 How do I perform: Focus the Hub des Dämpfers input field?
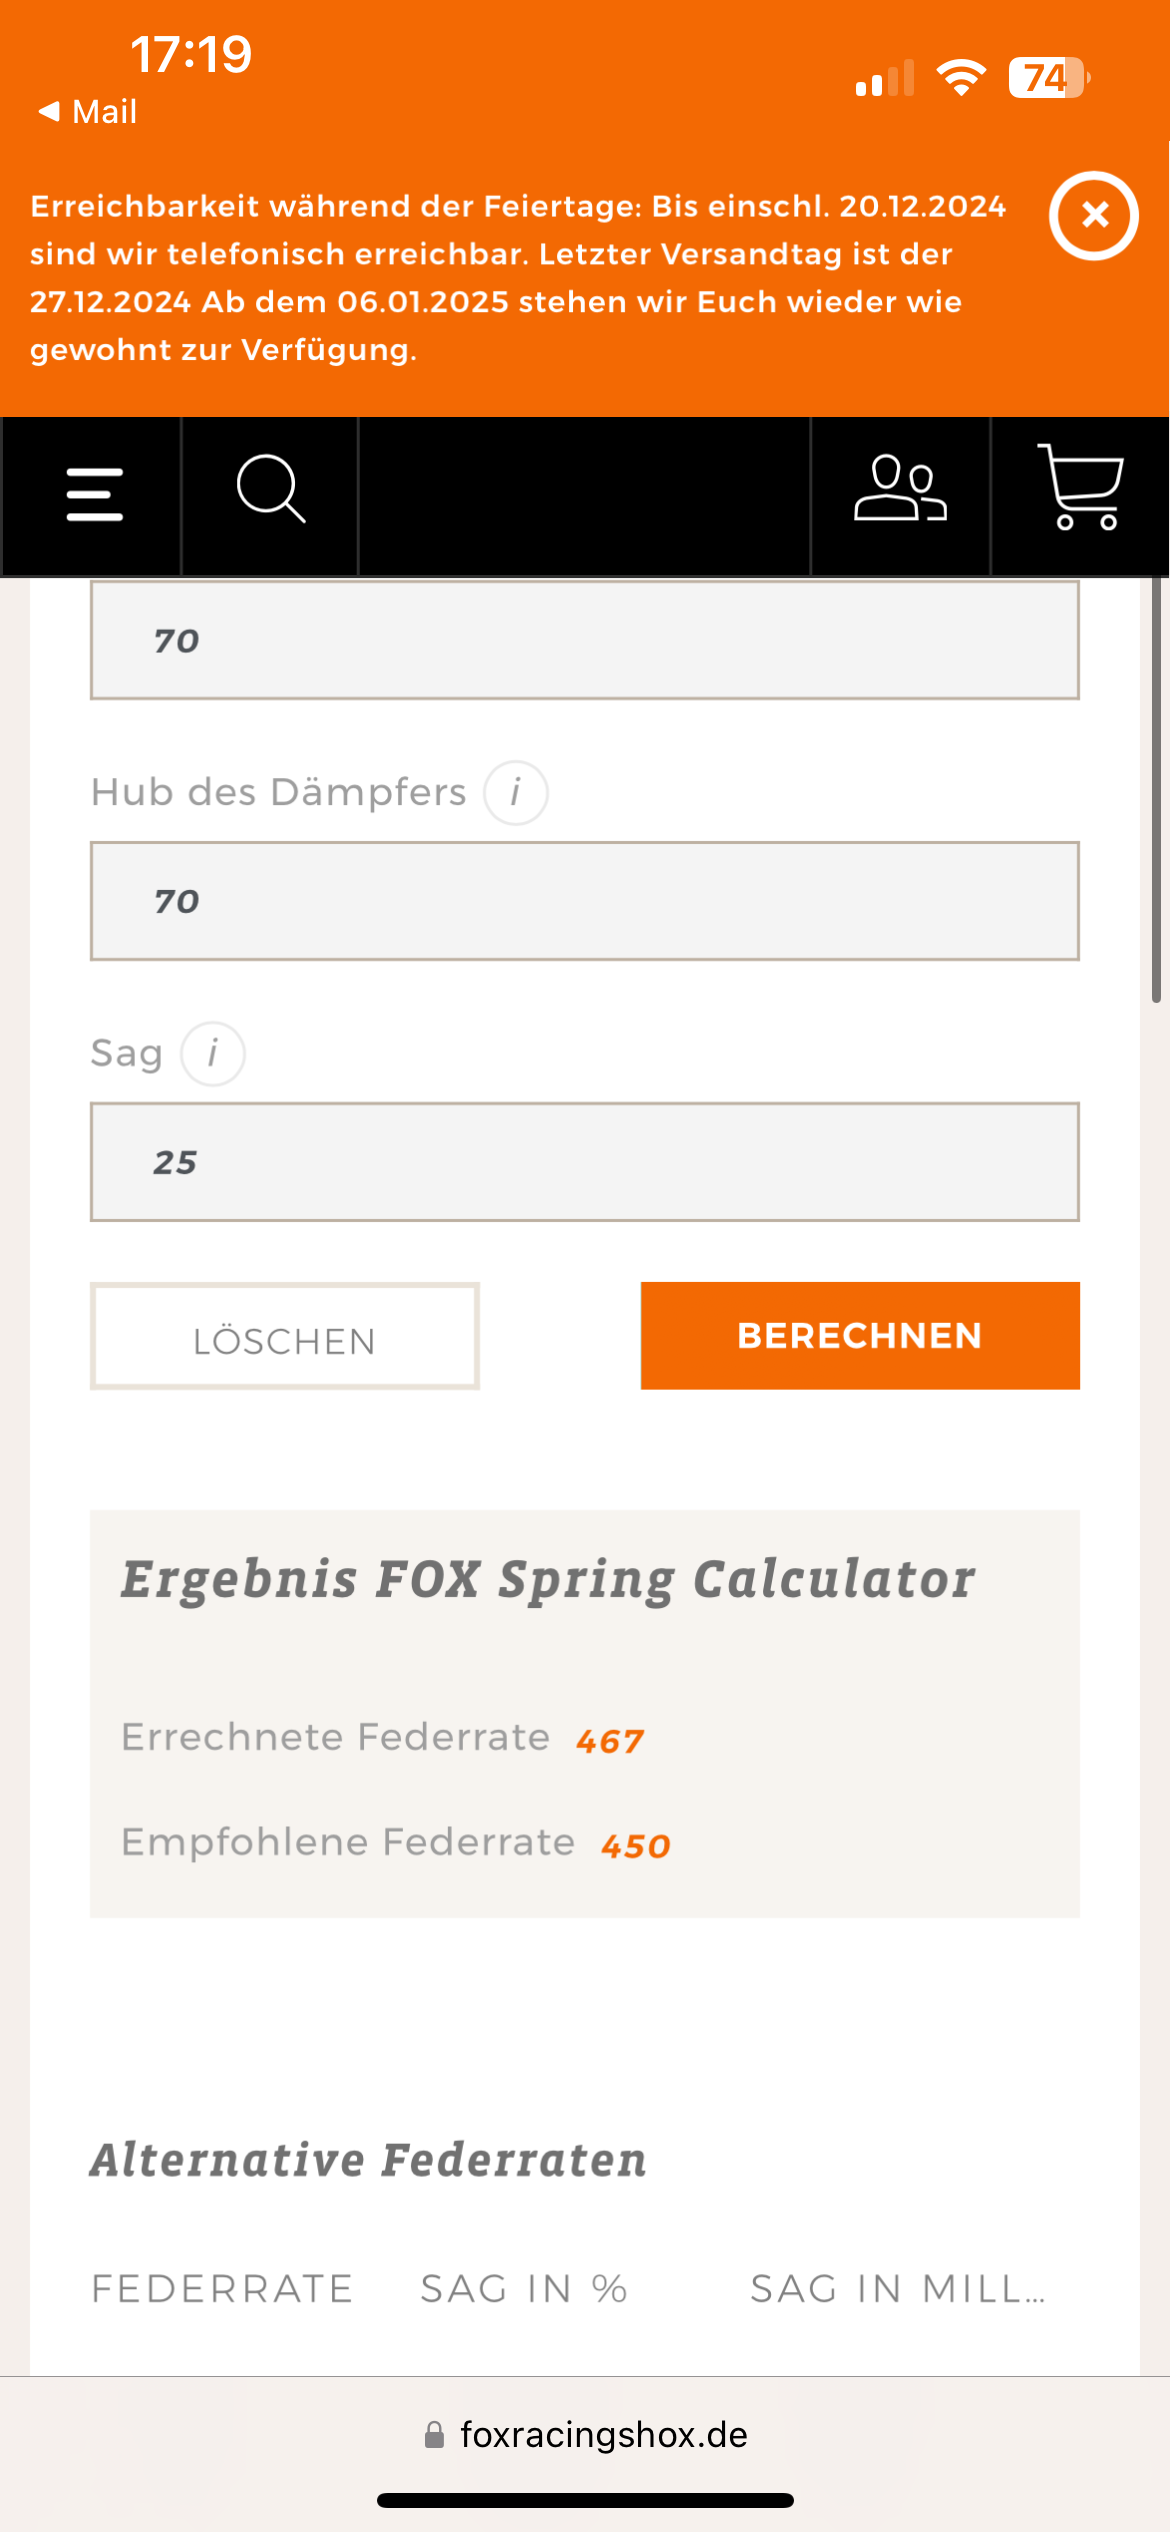(x=585, y=901)
